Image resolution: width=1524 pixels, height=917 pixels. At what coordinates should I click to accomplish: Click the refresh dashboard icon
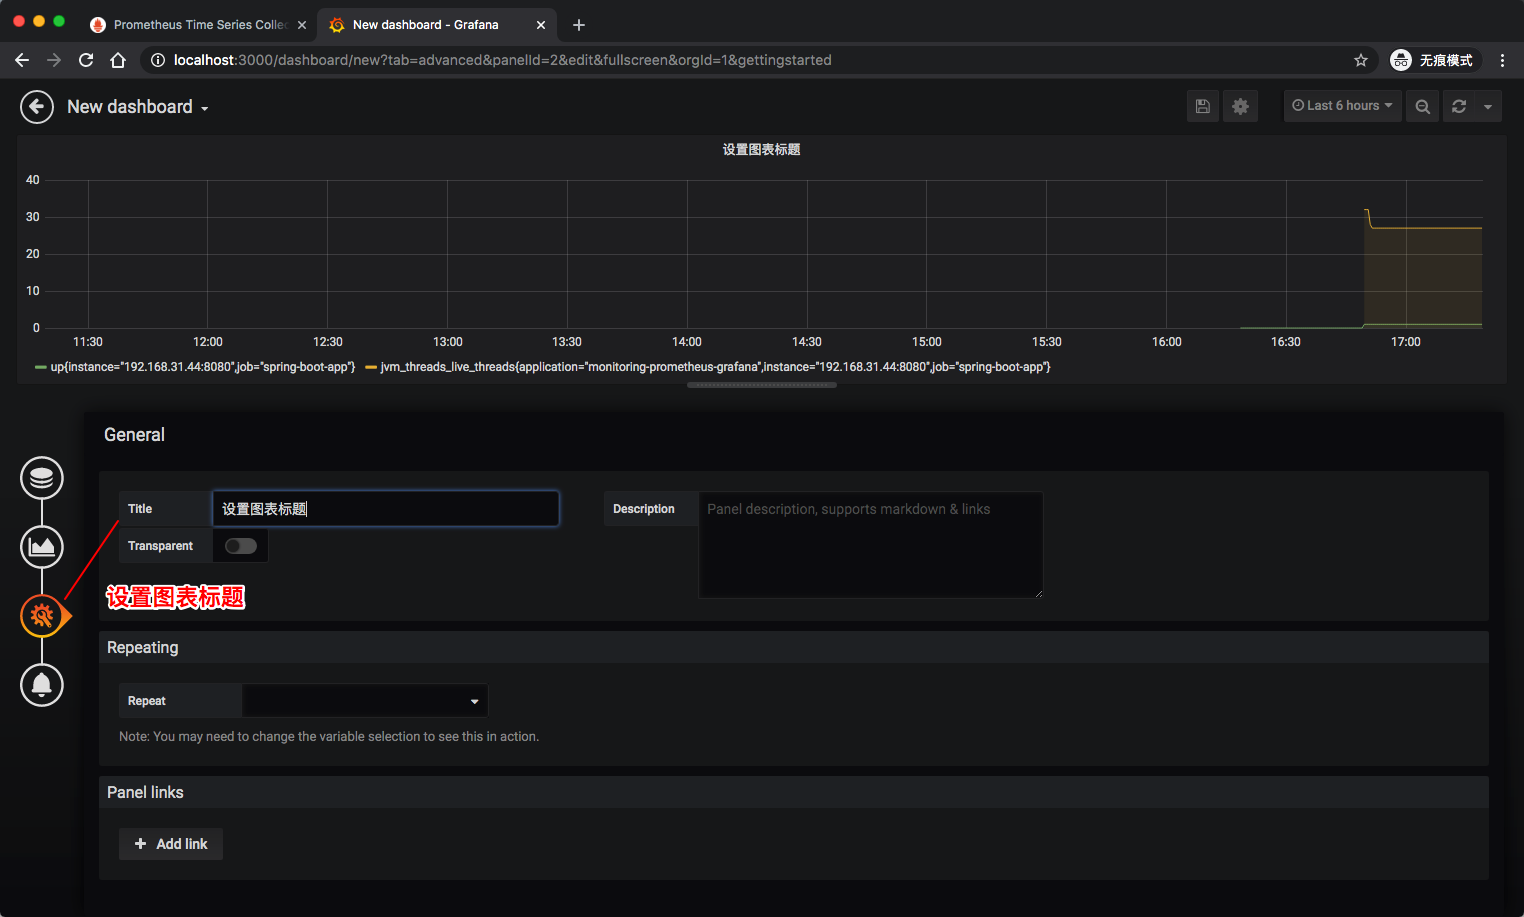pyautogui.click(x=1459, y=106)
